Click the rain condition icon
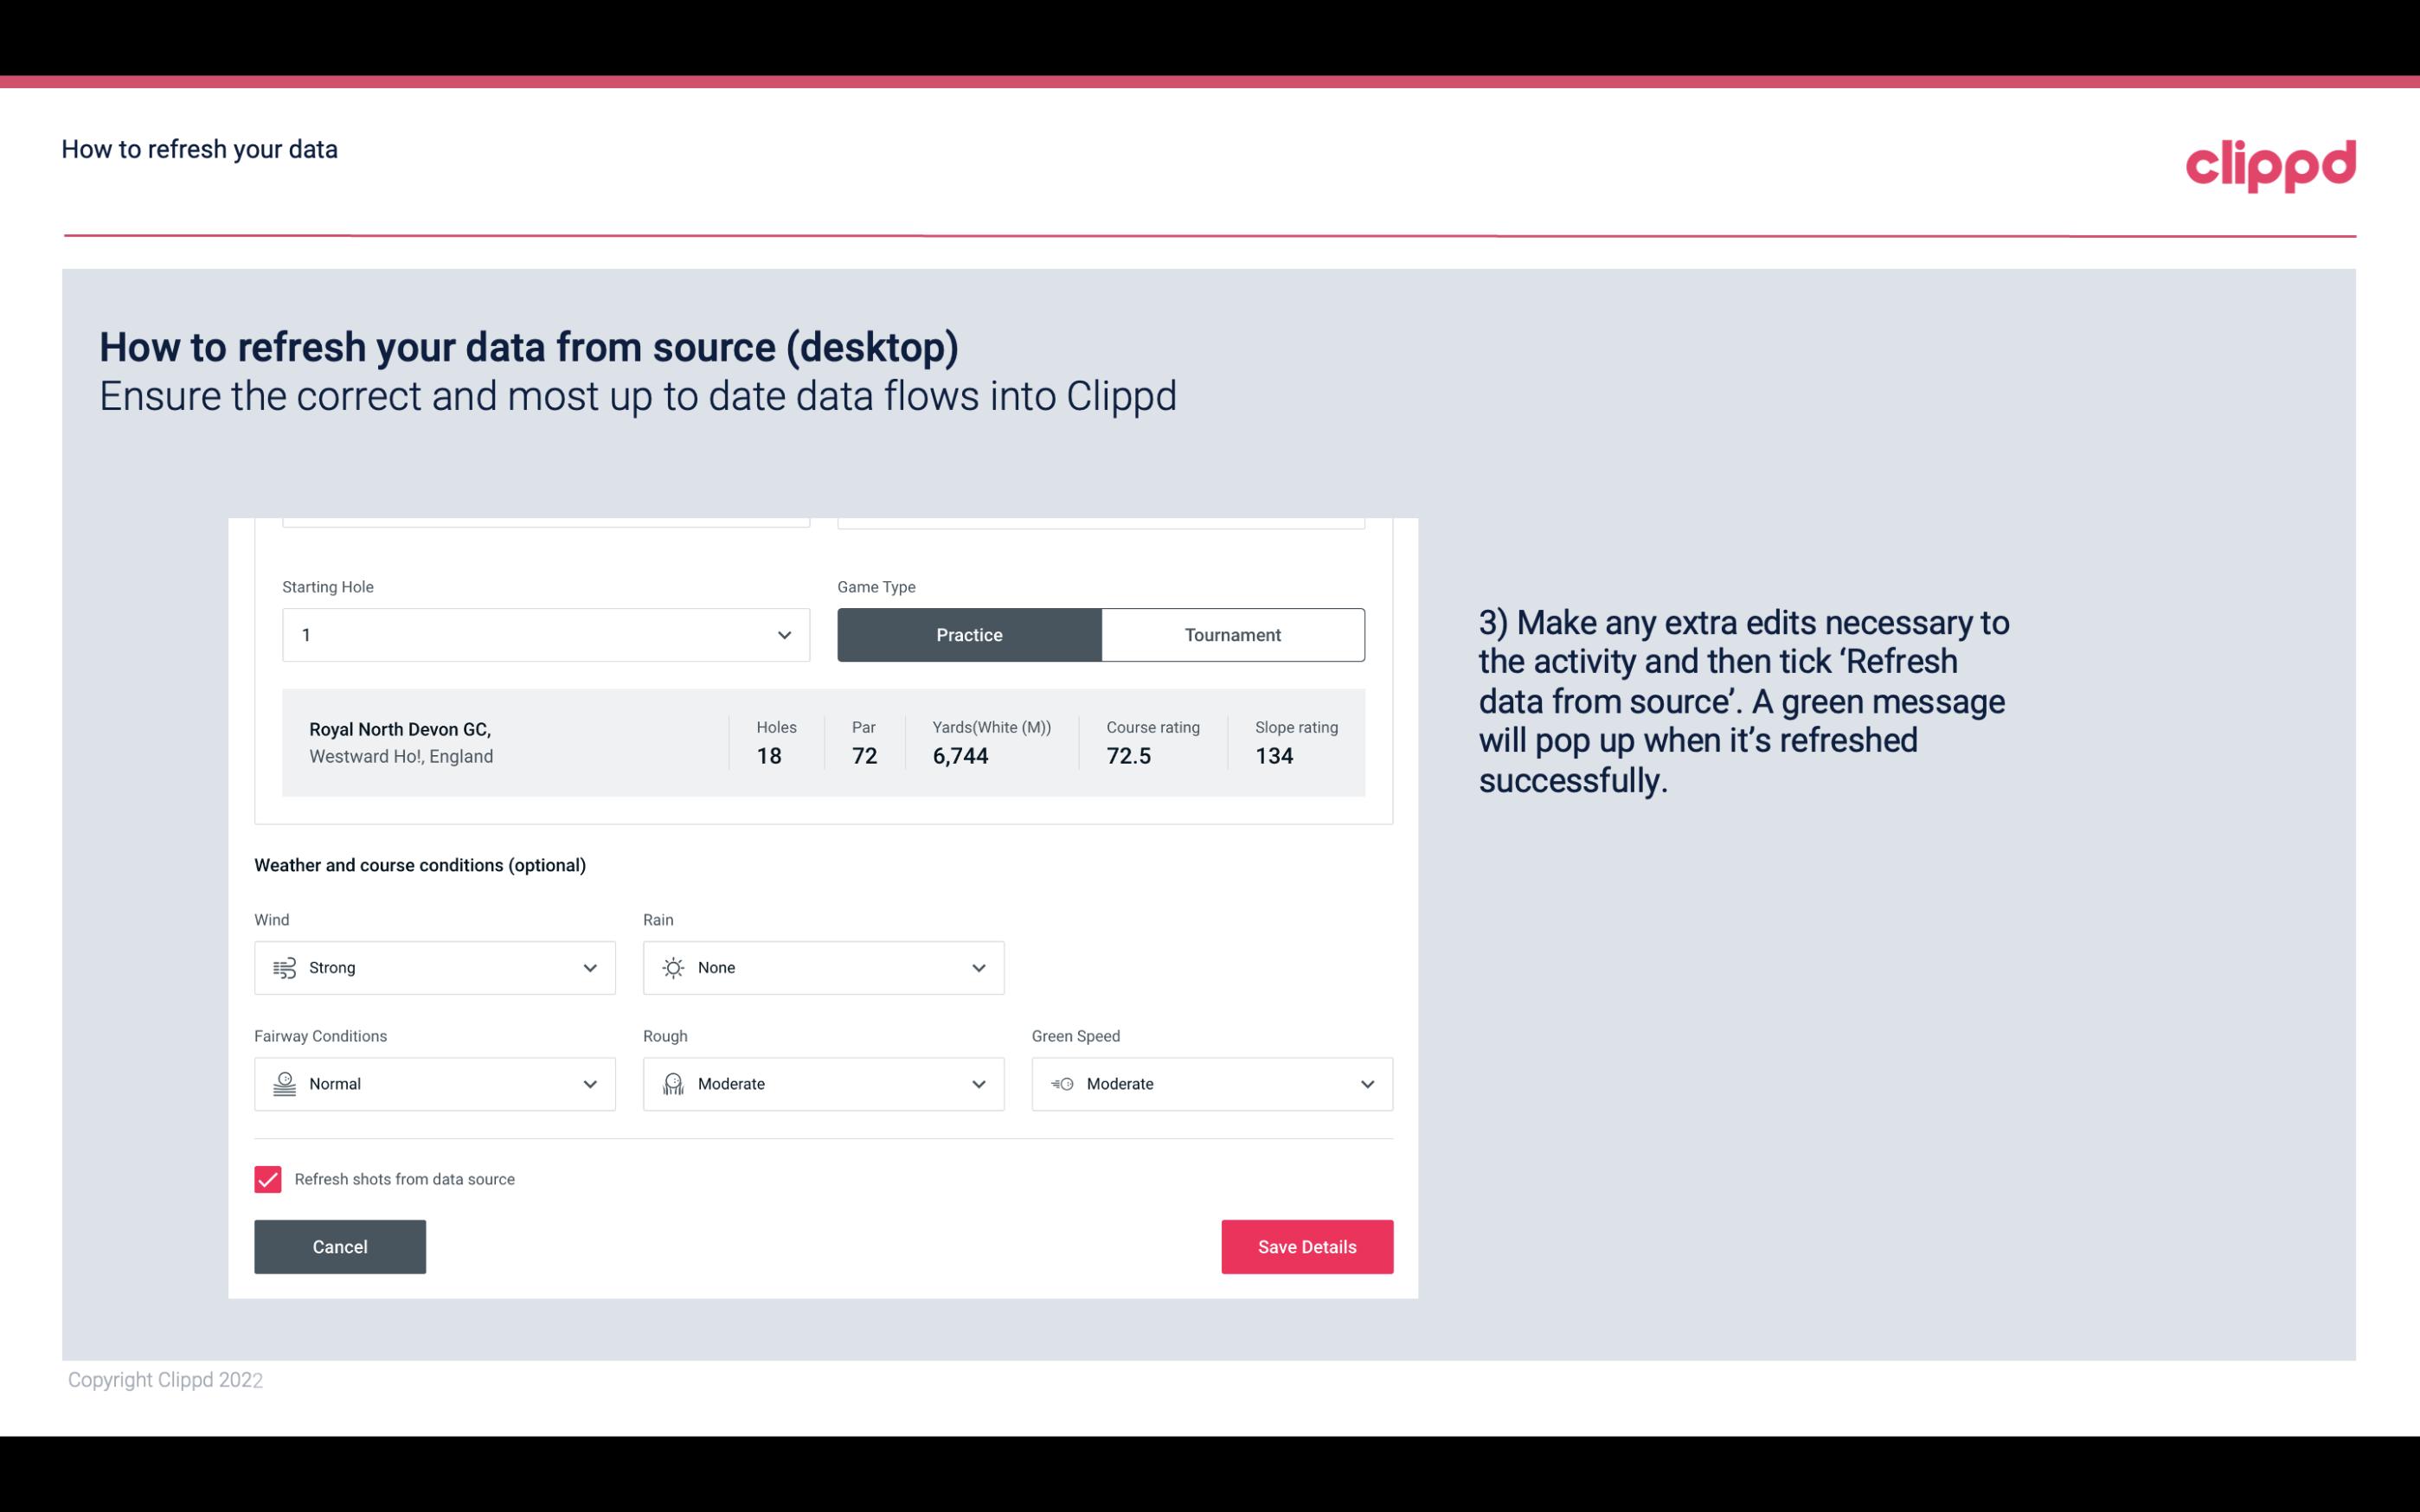 (x=672, y=967)
